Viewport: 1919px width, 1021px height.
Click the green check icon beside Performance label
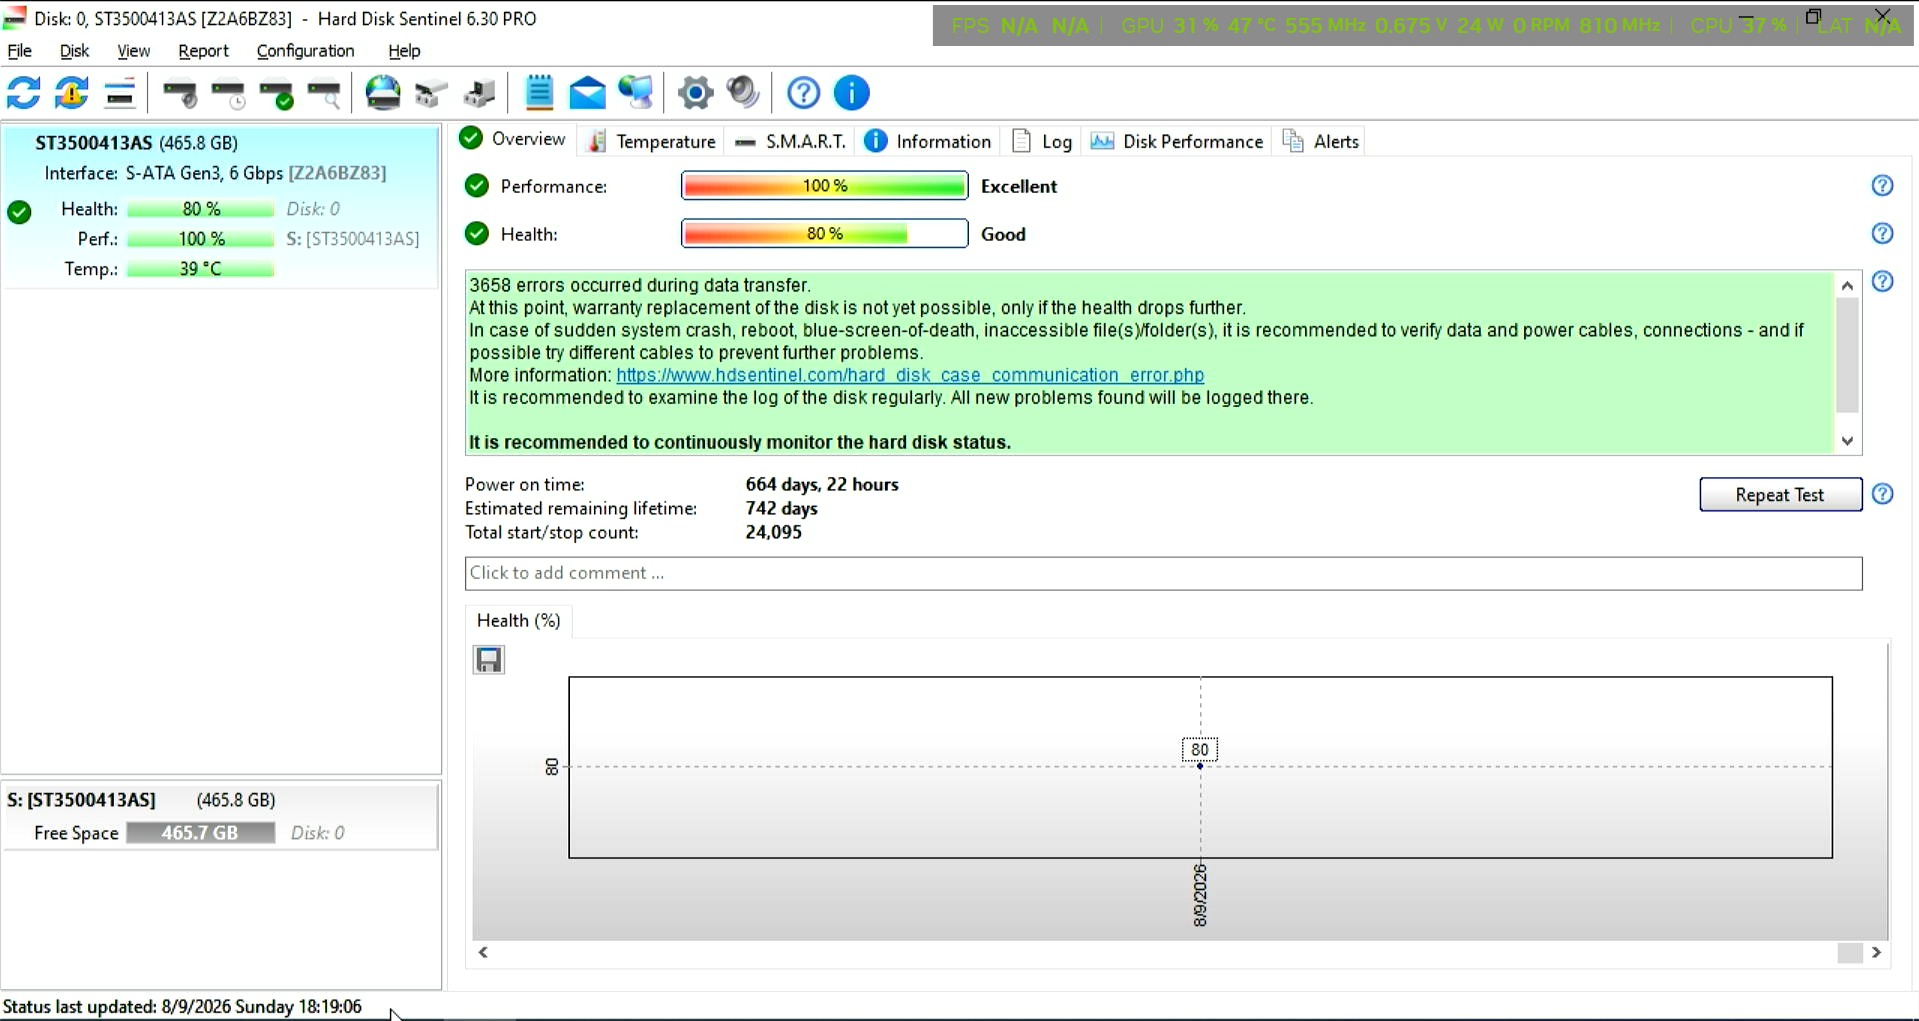477,186
